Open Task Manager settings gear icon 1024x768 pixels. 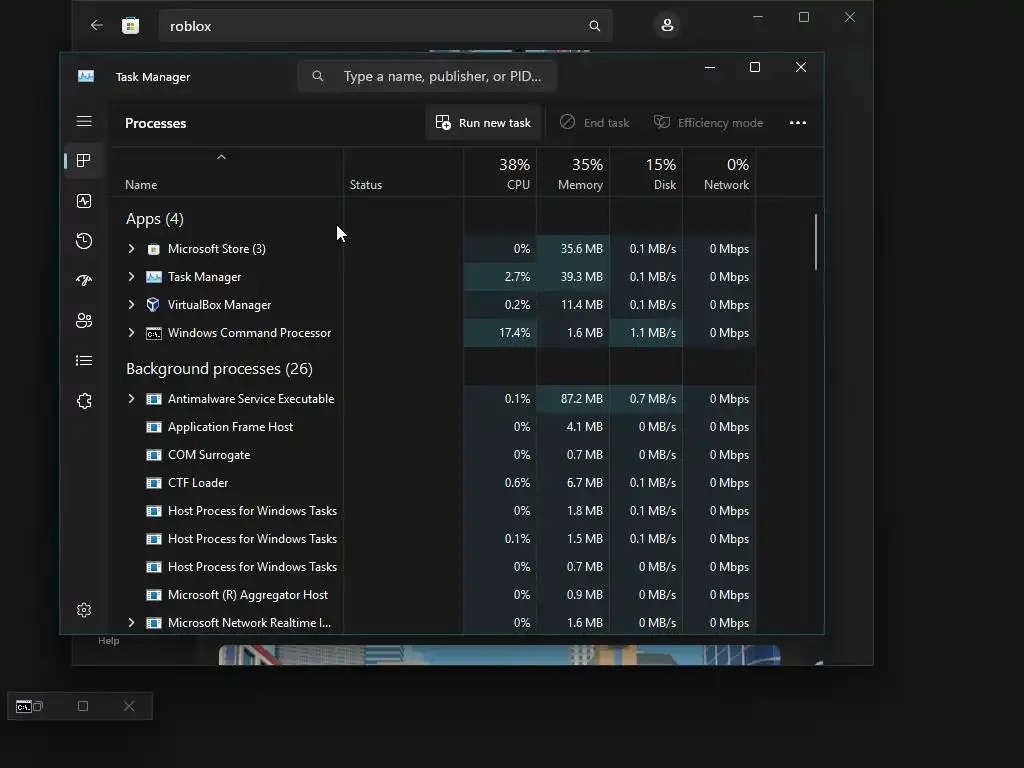[84, 610]
